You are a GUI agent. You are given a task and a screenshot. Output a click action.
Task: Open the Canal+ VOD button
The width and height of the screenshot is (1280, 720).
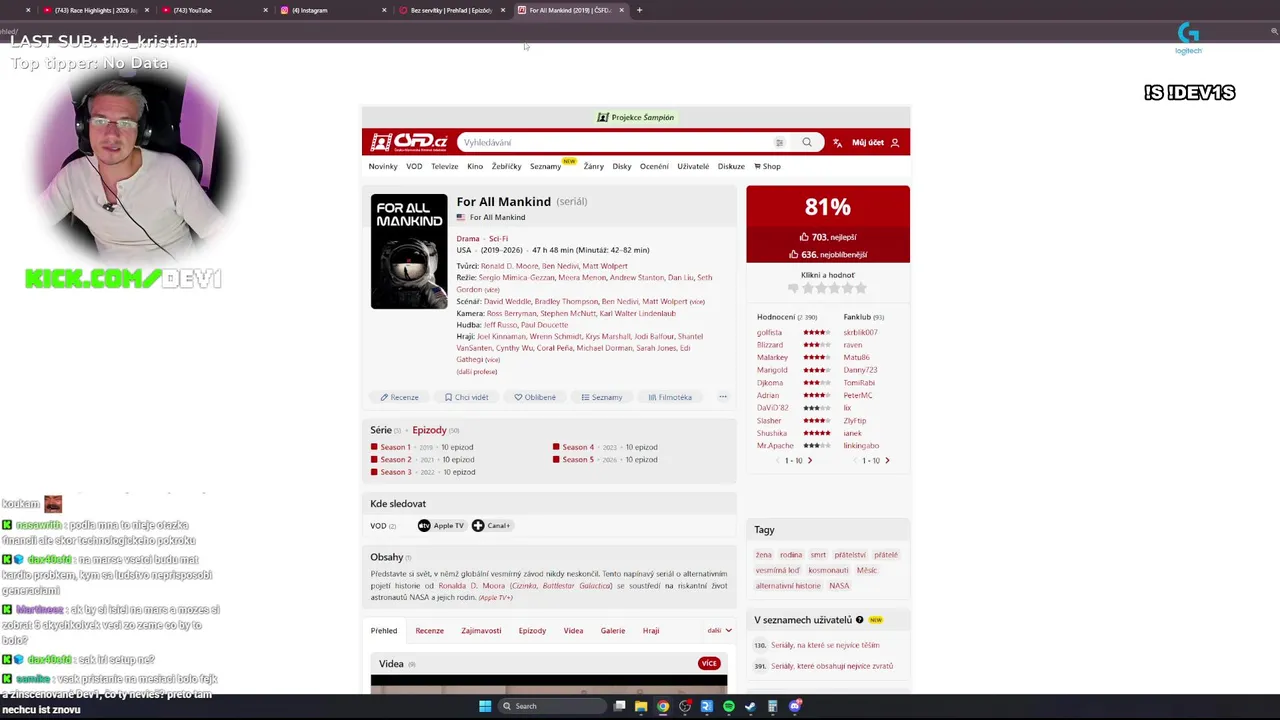(x=491, y=526)
